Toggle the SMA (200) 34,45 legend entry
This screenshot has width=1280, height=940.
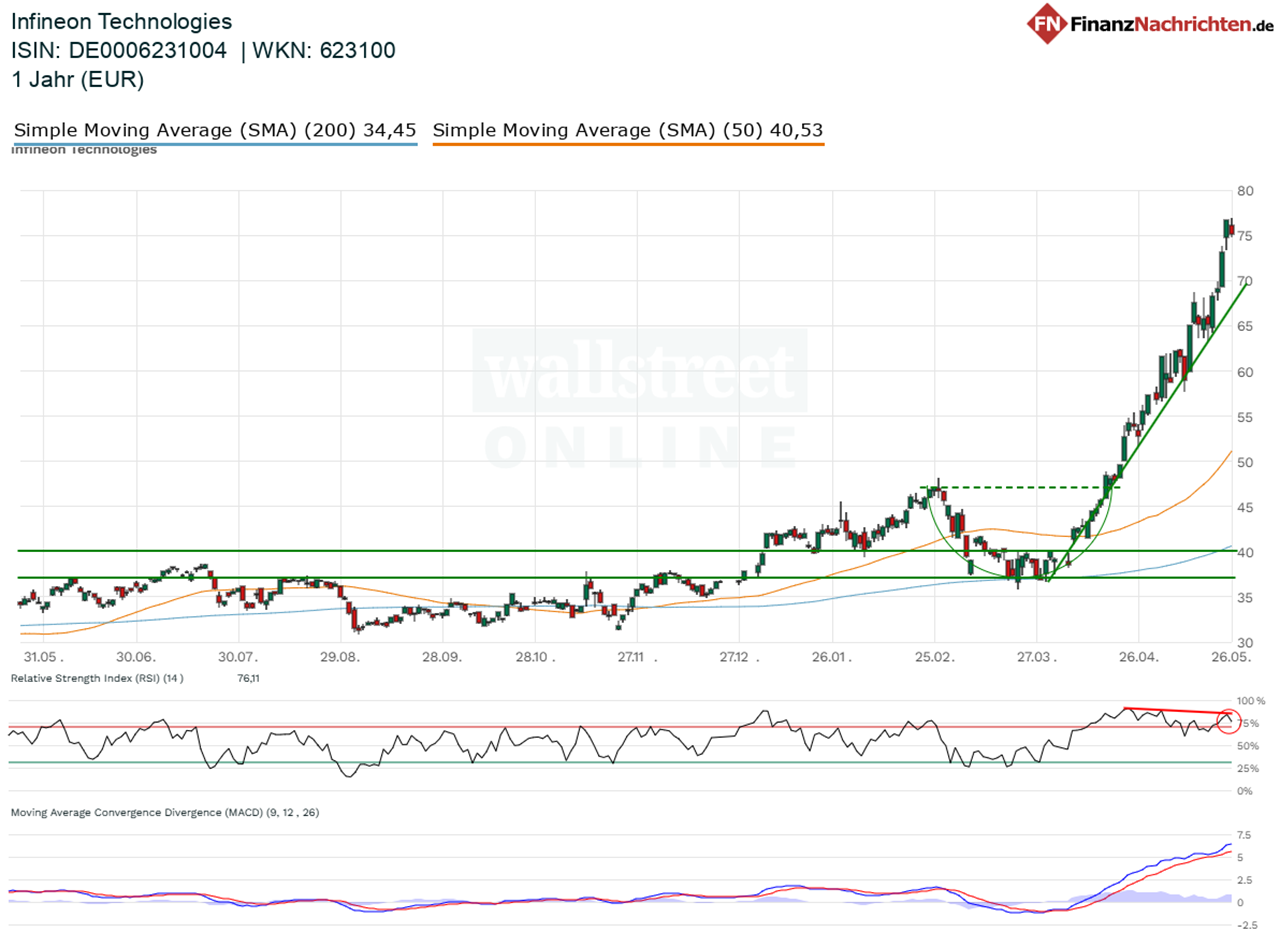(x=215, y=130)
